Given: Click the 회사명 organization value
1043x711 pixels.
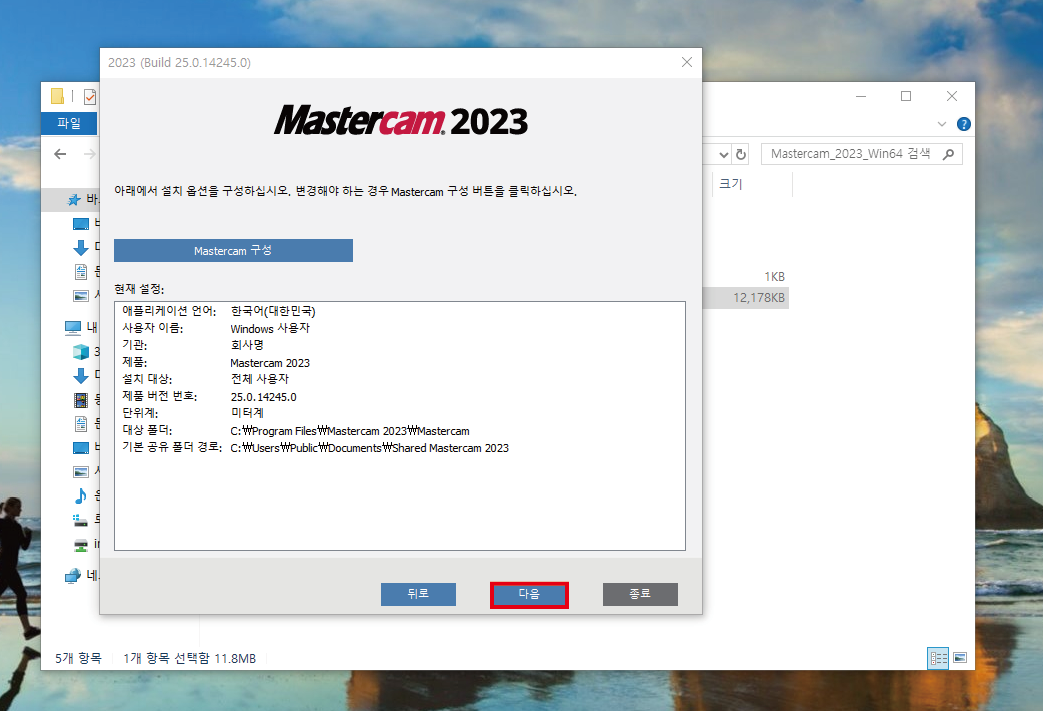Looking at the screenshot, I should click(247, 345).
